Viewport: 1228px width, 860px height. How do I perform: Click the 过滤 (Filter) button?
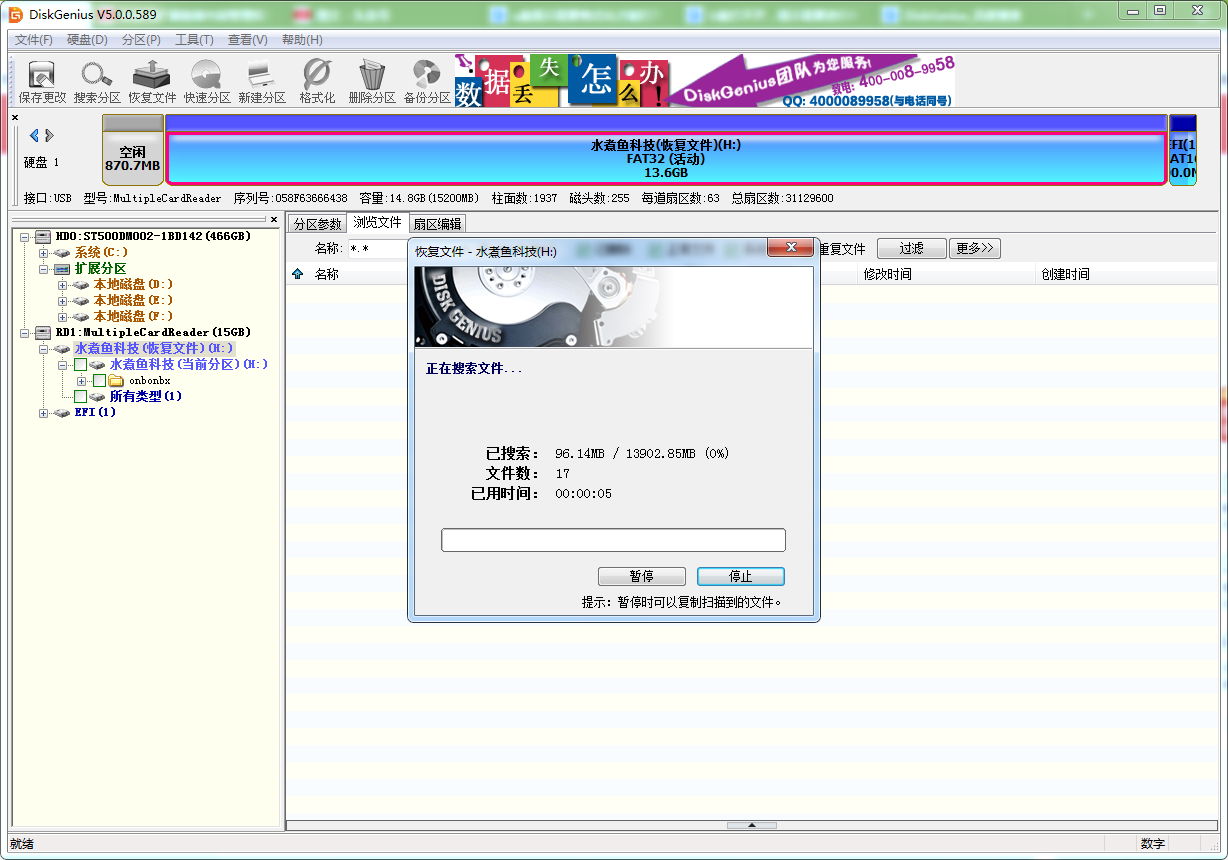pyautogui.click(x=911, y=249)
